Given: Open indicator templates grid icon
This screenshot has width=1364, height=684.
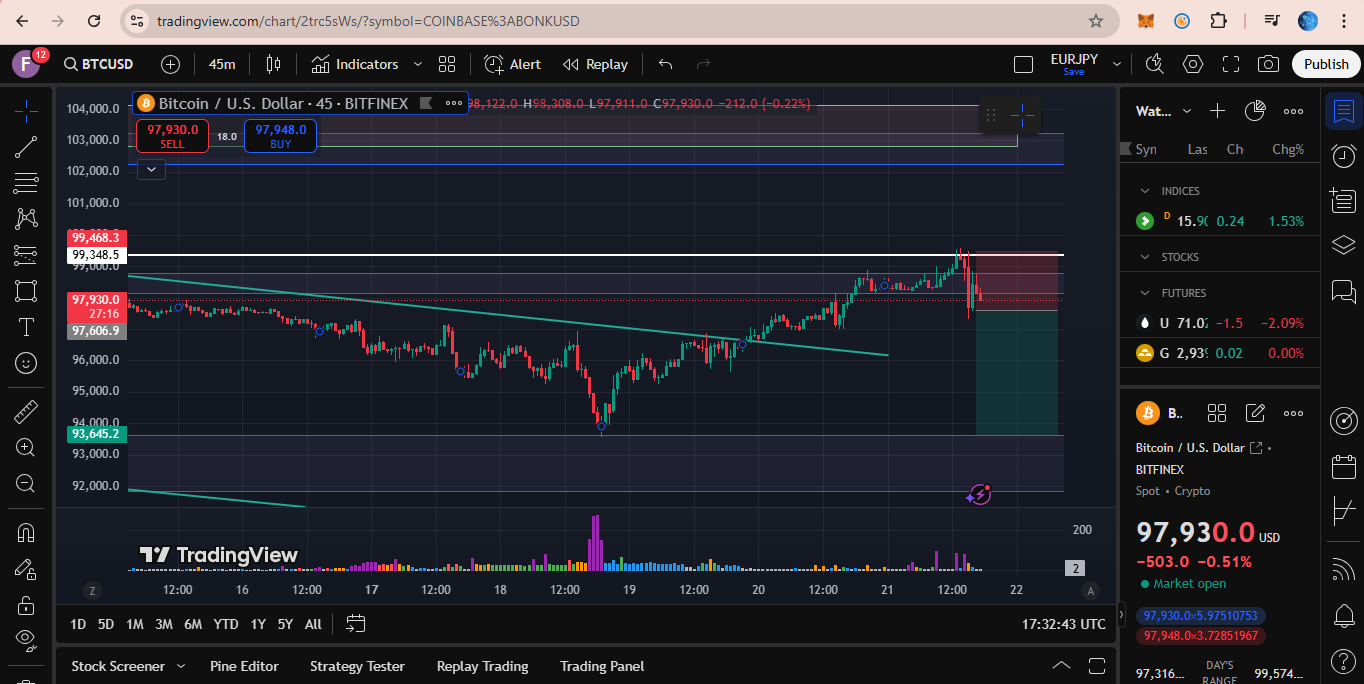Looking at the screenshot, I should pos(447,64).
